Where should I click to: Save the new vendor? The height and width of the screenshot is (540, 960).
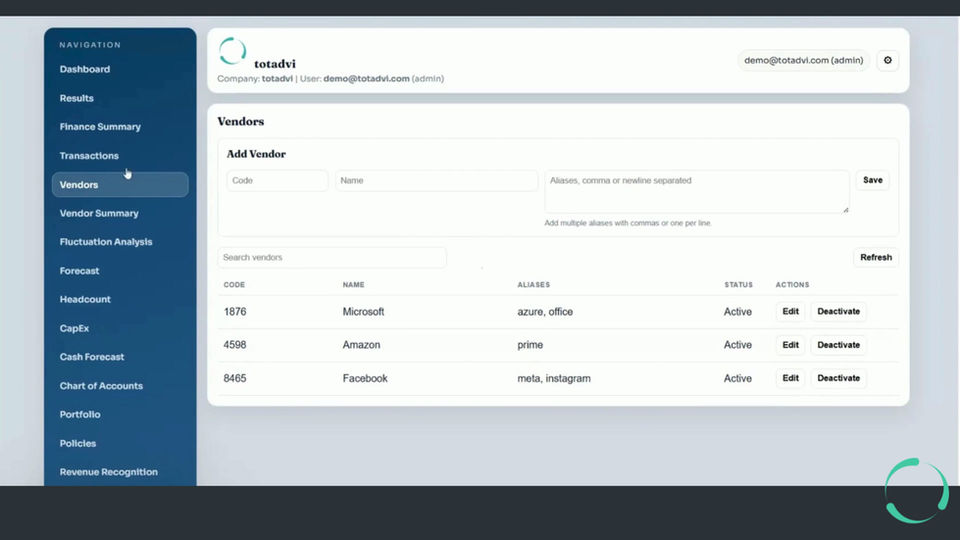(872, 180)
